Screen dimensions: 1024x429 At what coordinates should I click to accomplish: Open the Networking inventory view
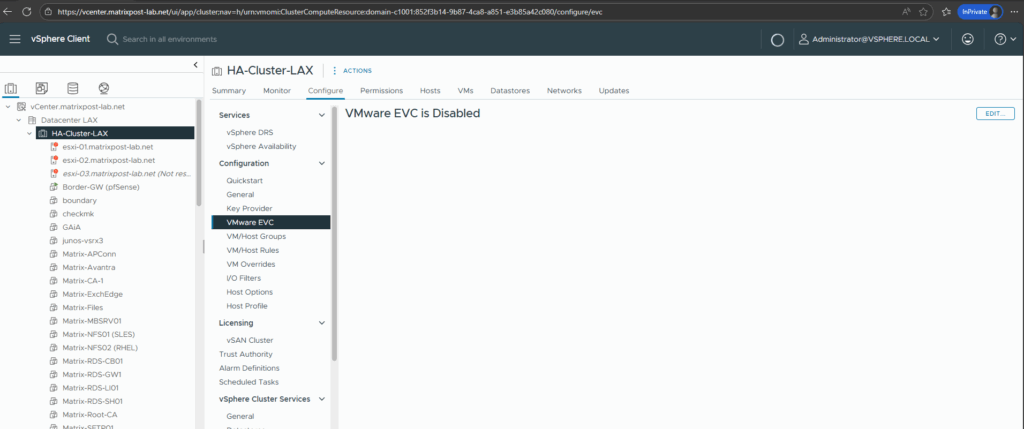103,88
